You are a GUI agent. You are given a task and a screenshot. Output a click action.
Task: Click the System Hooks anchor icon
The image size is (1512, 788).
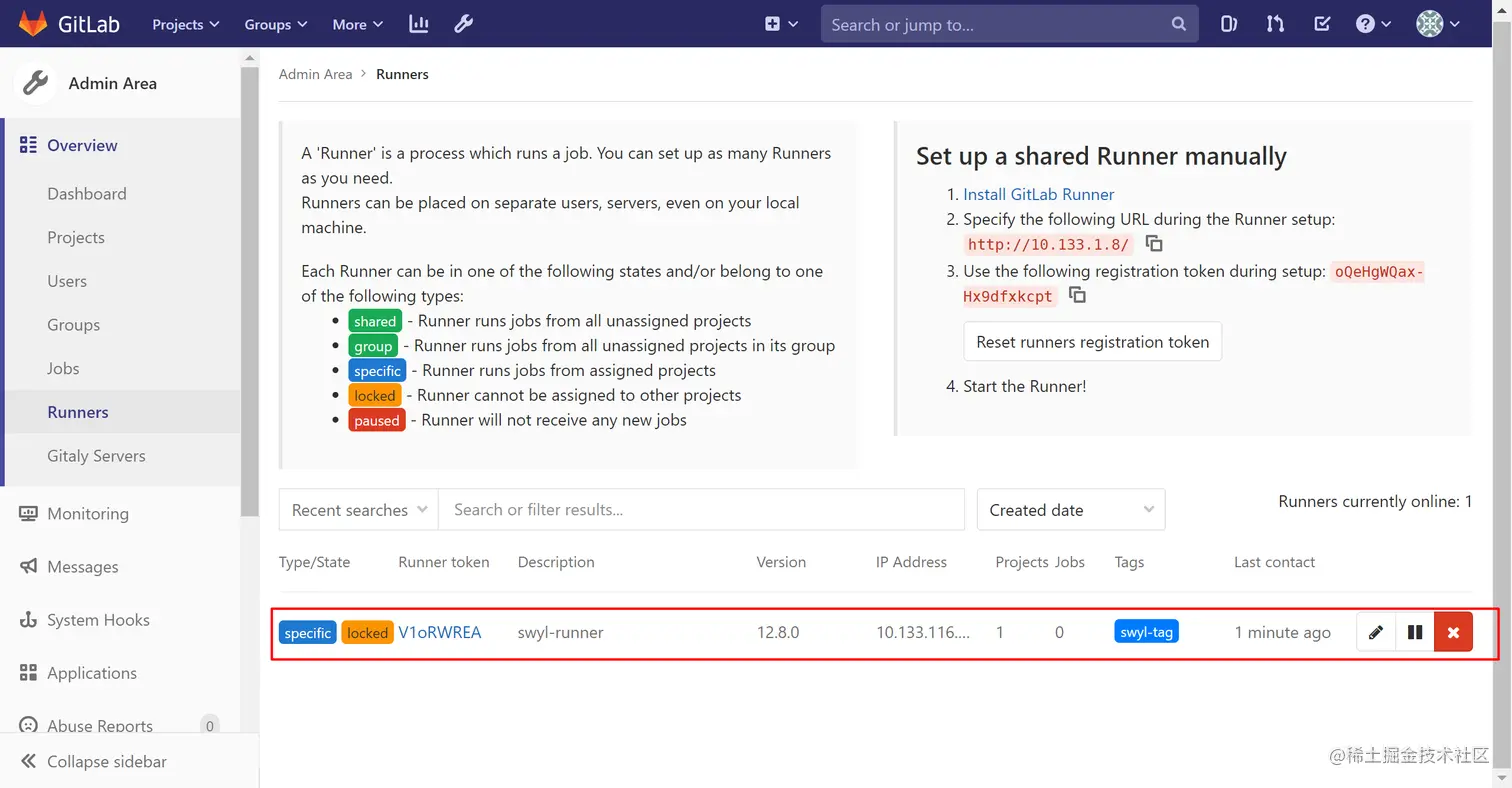pyautogui.click(x=28, y=620)
